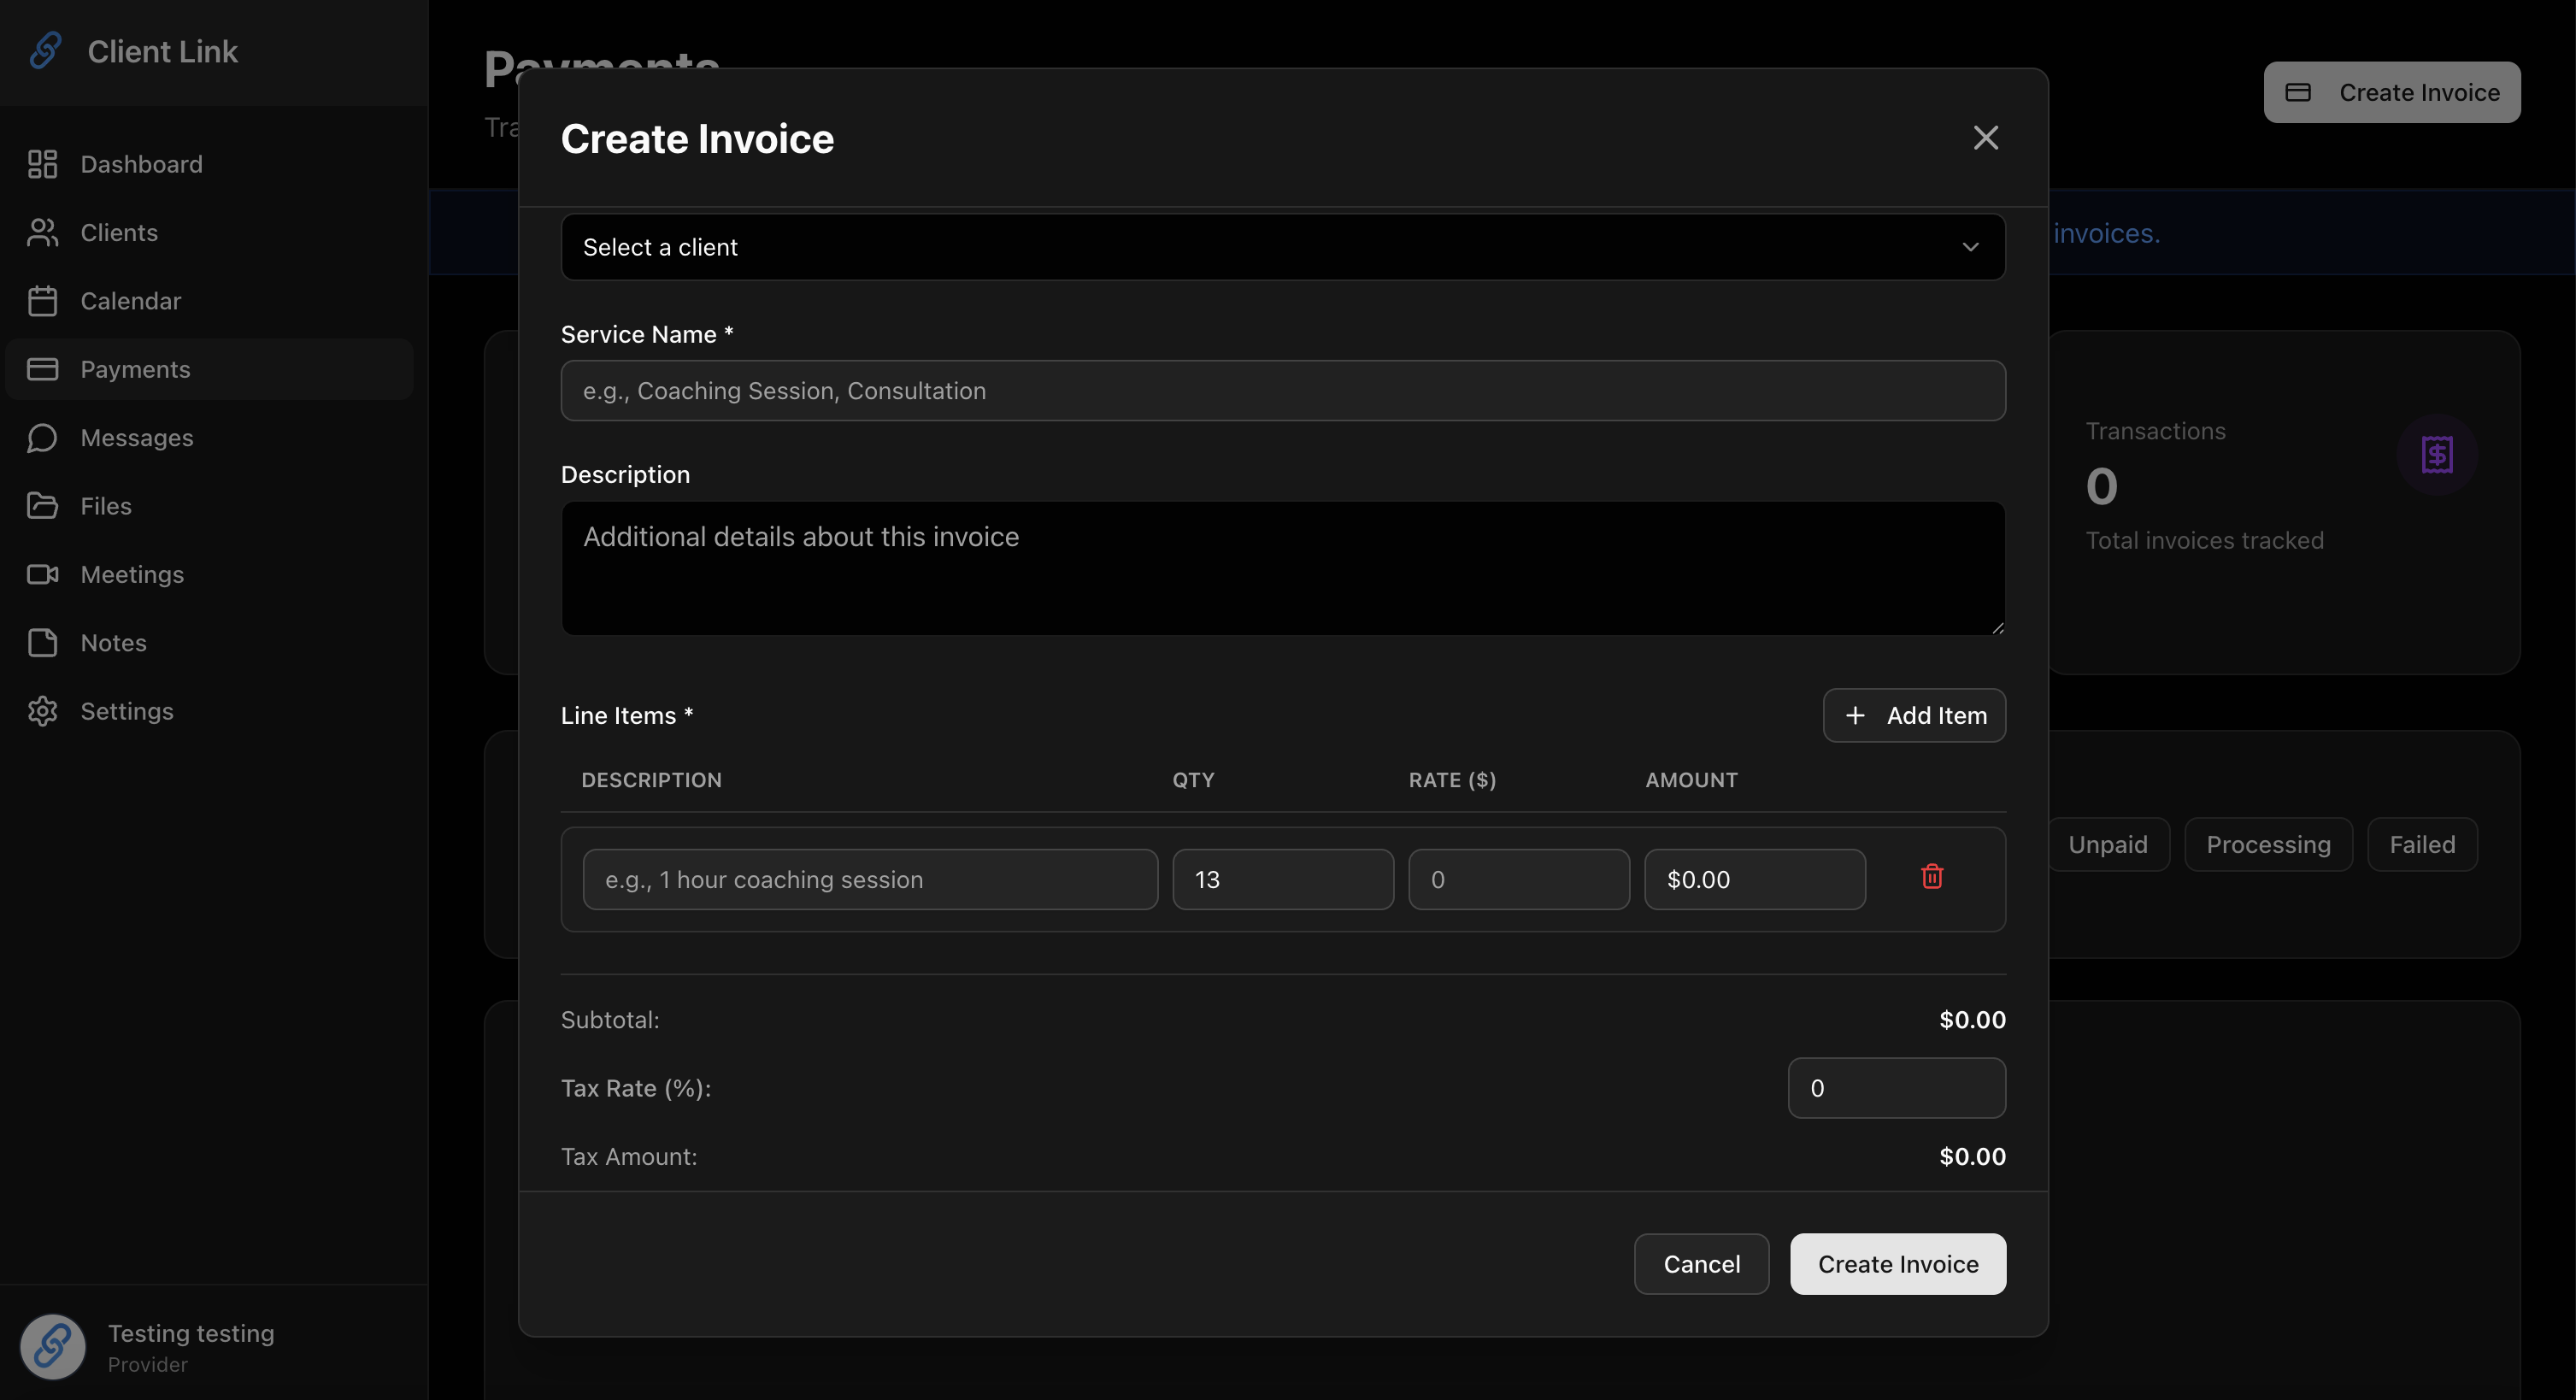This screenshot has width=2576, height=1400.
Task: Expand client list via chevron arrow
Action: pyautogui.click(x=1969, y=247)
